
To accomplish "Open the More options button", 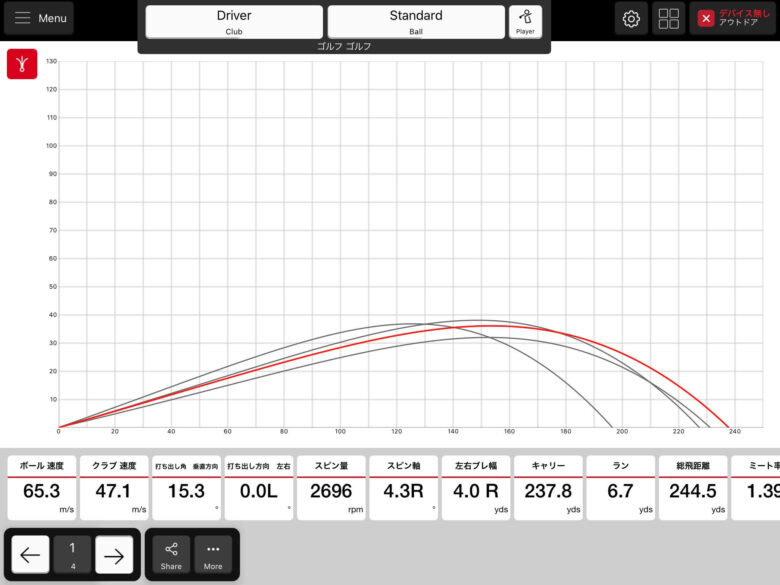I will click(213, 554).
